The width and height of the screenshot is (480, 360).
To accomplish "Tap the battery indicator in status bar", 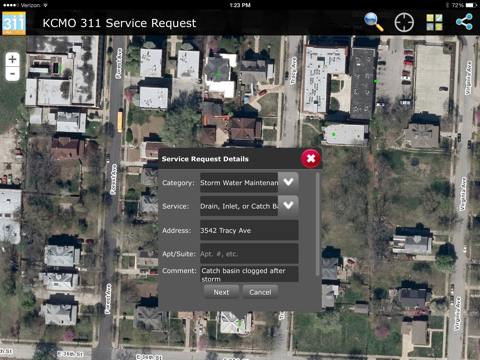I will (471, 5).
